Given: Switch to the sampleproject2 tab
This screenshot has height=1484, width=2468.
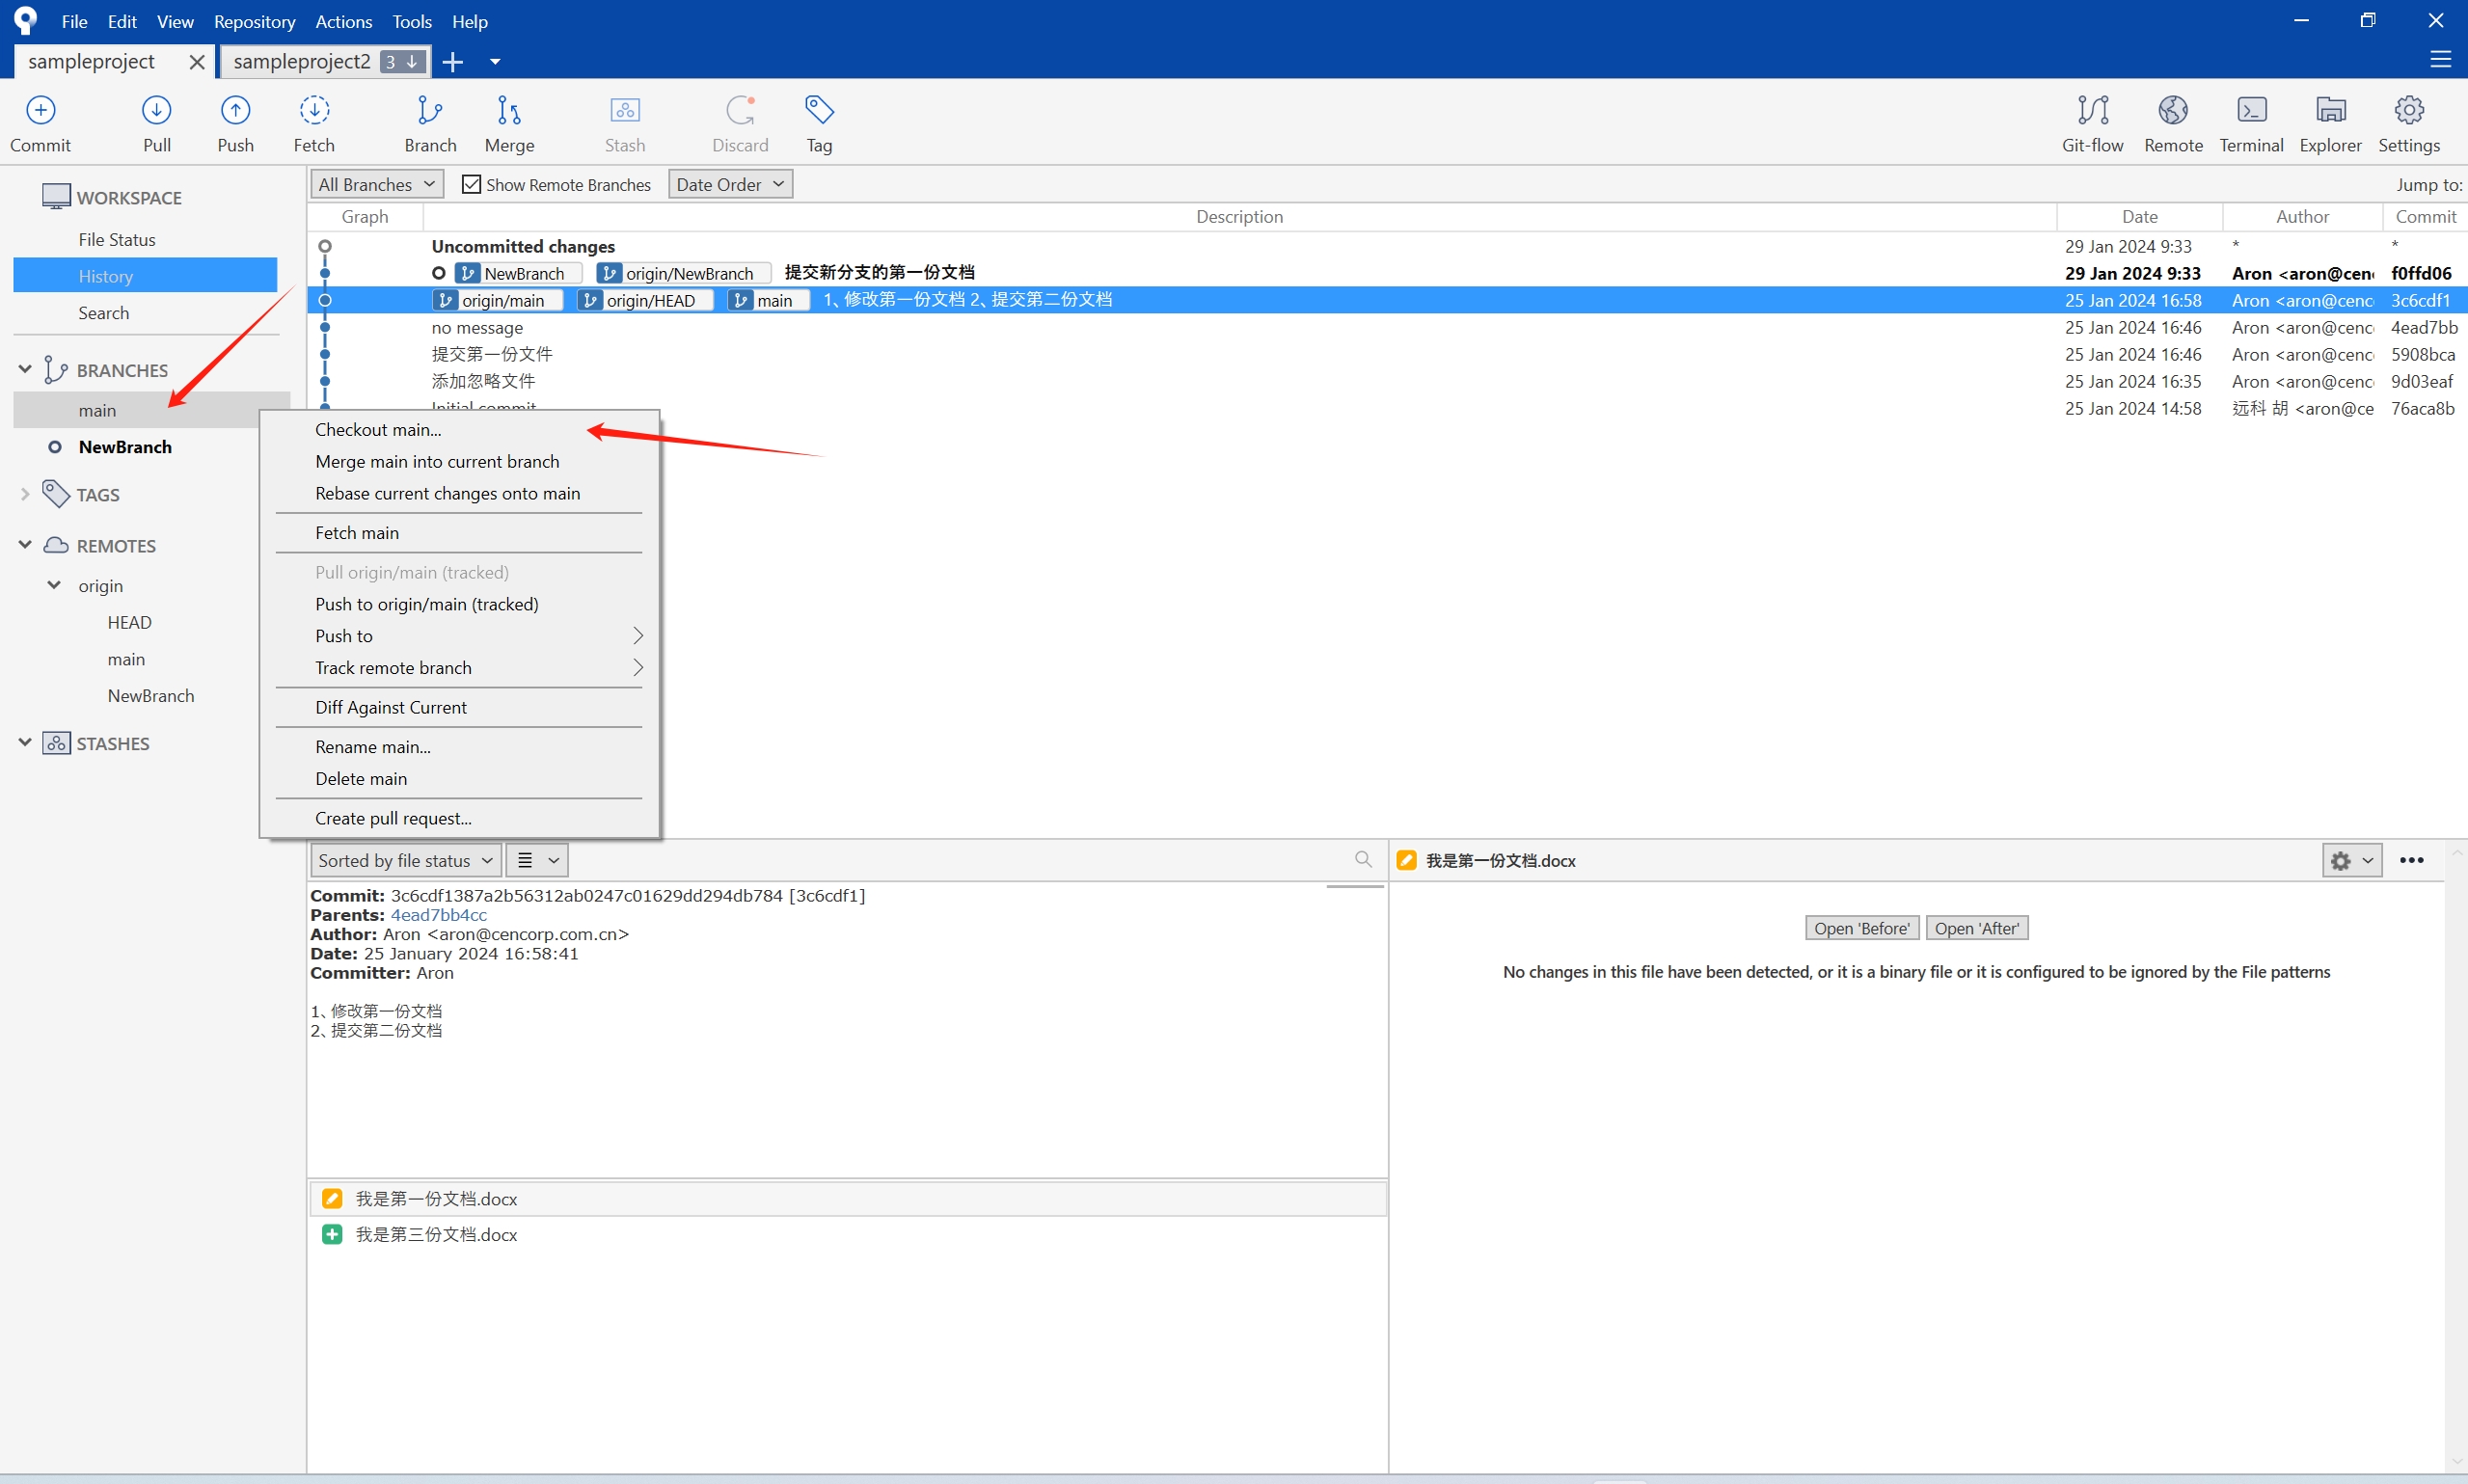Looking at the screenshot, I should [x=302, y=62].
